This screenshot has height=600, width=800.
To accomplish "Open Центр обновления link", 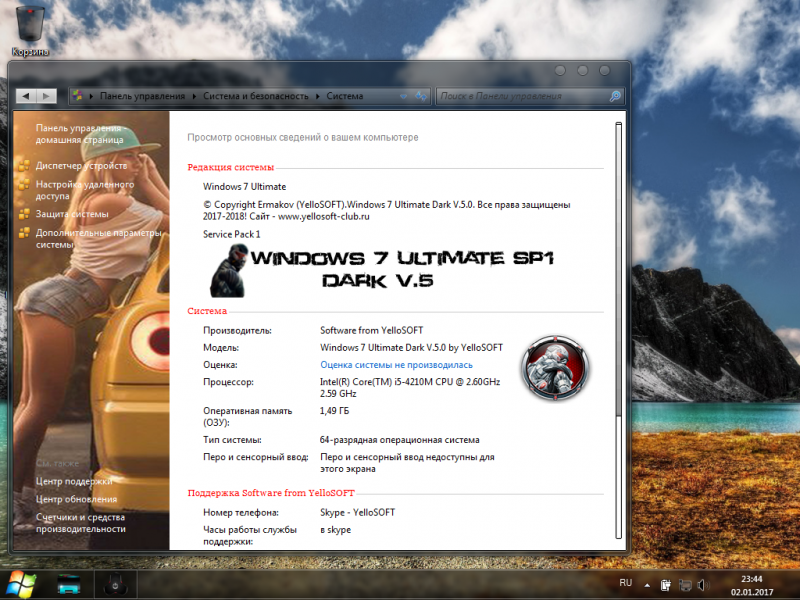I will [76, 499].
